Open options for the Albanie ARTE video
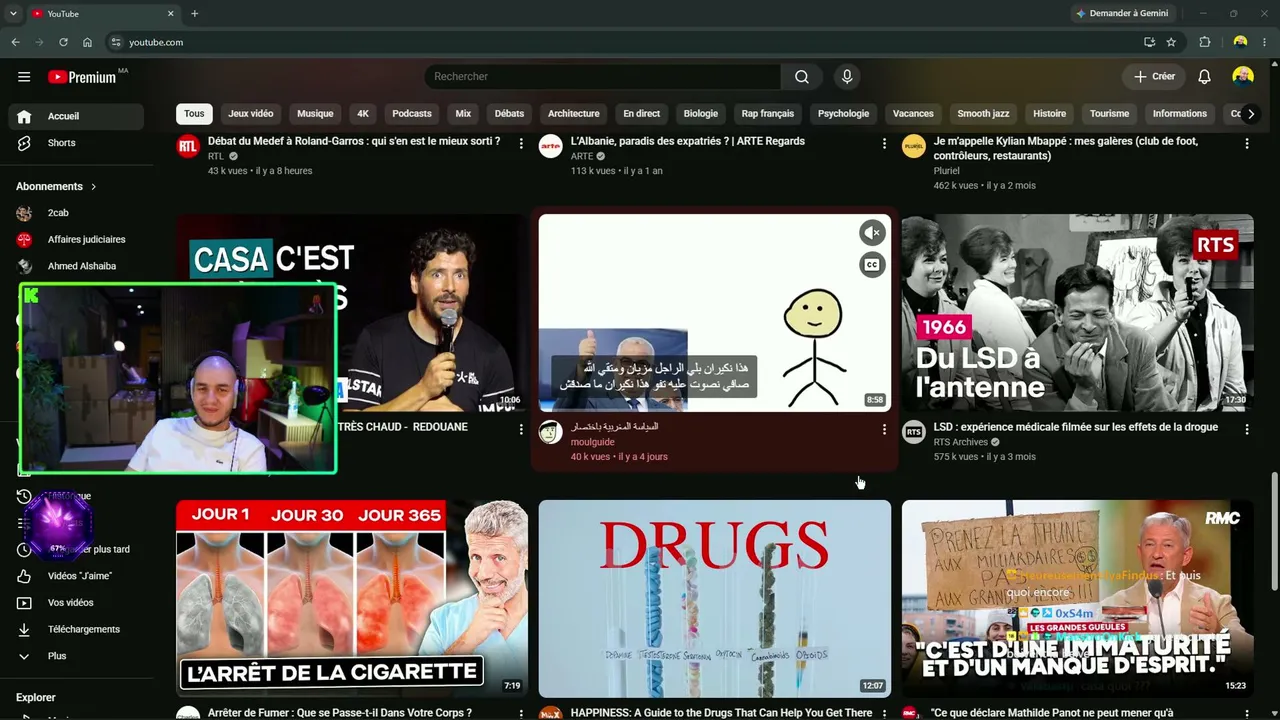Viewport: 1280px width, 720px height. pos(884,144)
